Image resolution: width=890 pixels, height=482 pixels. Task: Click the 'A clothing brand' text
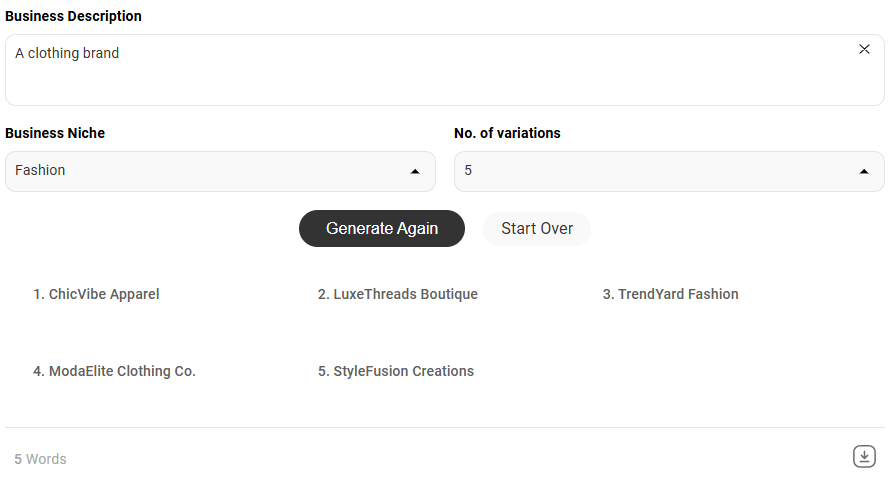[x=67, y=53]
